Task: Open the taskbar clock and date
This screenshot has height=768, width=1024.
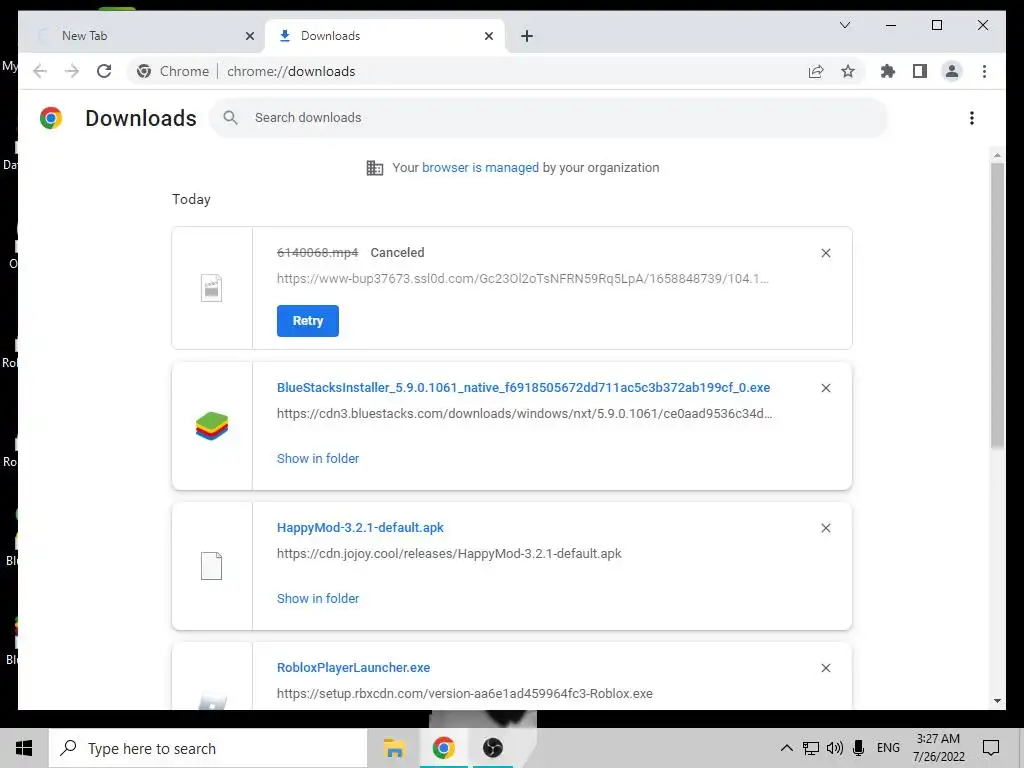Action: [938, 748]
